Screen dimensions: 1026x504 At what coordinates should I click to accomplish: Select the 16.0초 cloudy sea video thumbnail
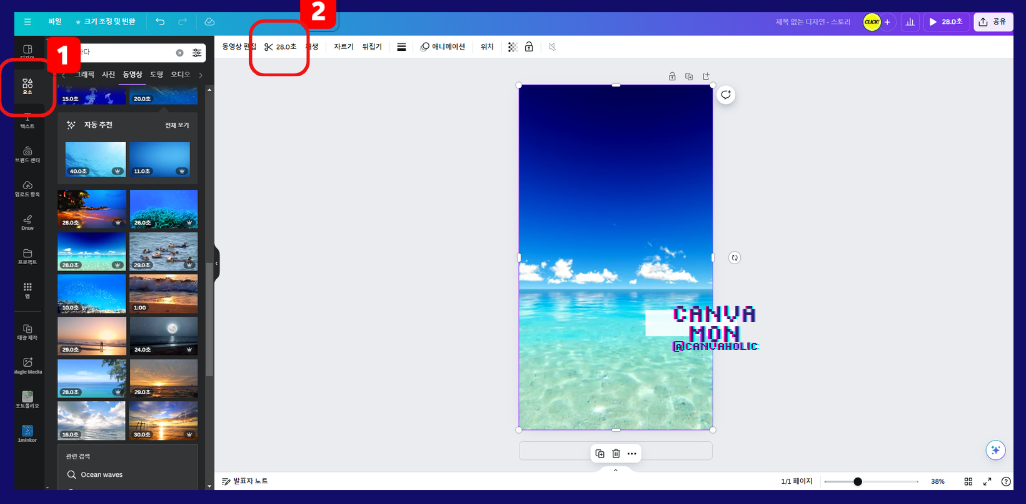92,420
